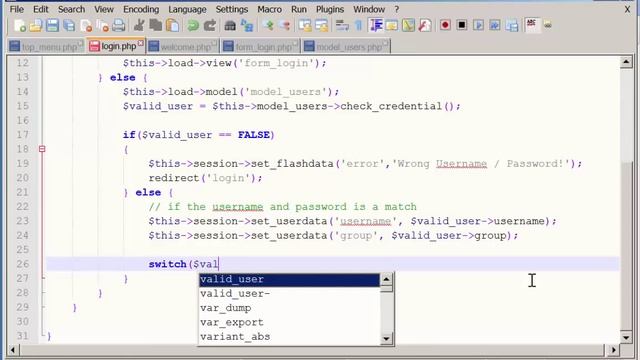Switch to the form_login.php tab
Viewport: 640px width, 360px height.
[x=260, y=47]
